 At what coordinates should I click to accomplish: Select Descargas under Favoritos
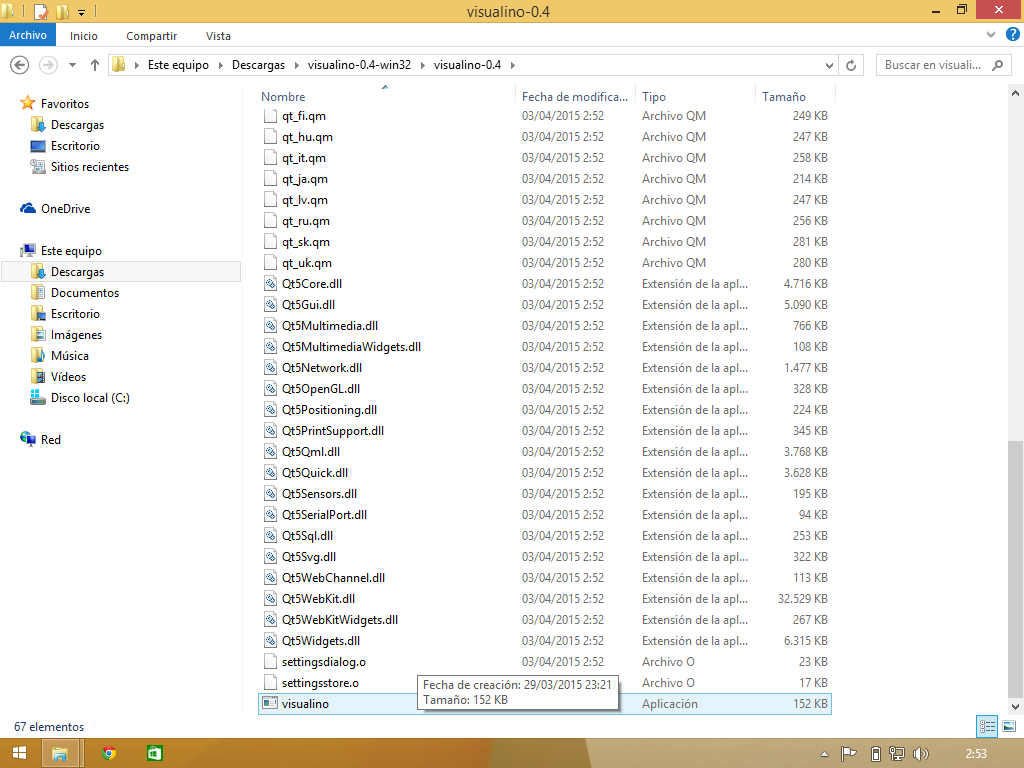(x=77, y=125)
